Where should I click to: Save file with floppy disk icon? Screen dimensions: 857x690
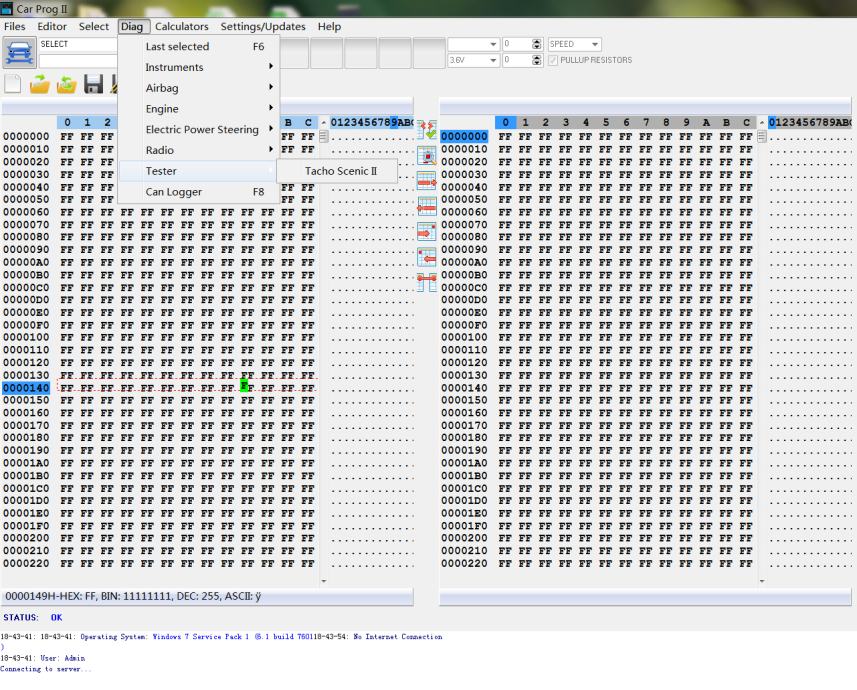point(94,87)
